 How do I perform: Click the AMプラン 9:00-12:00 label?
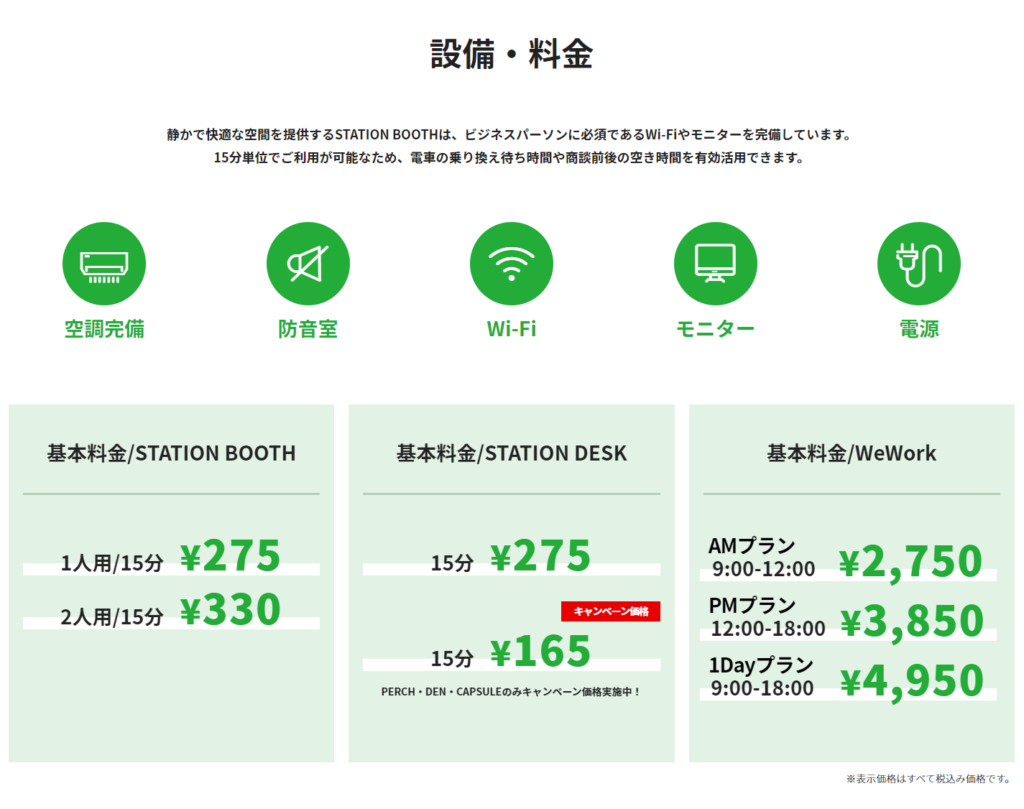pyautogui.click(x=762, y=557)
